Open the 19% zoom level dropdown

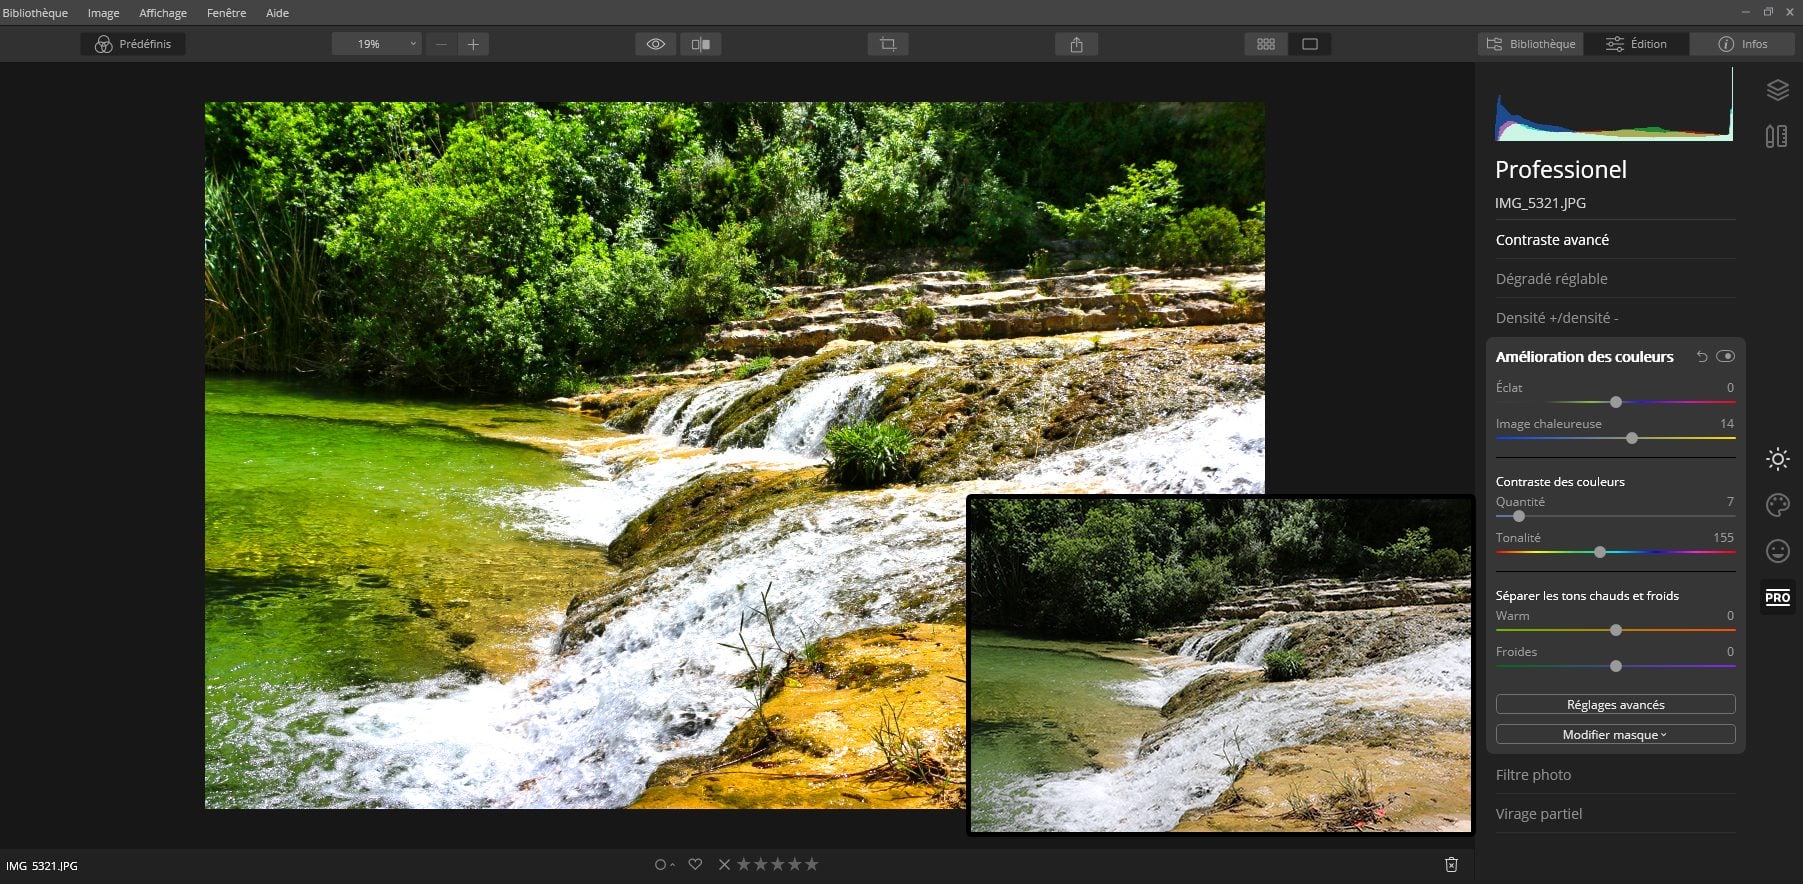376,44
